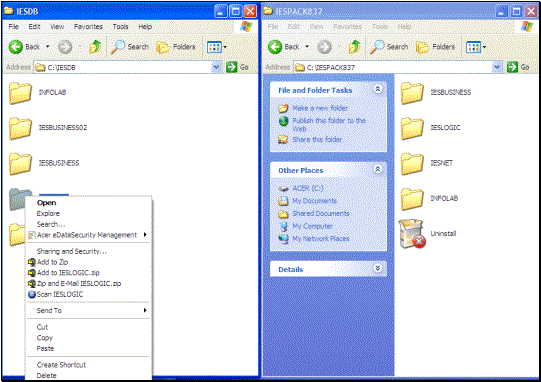The image size is (541, 382).
Task: Expand Send To submenu
Action: pyautogui.click(x=88, y=311)
